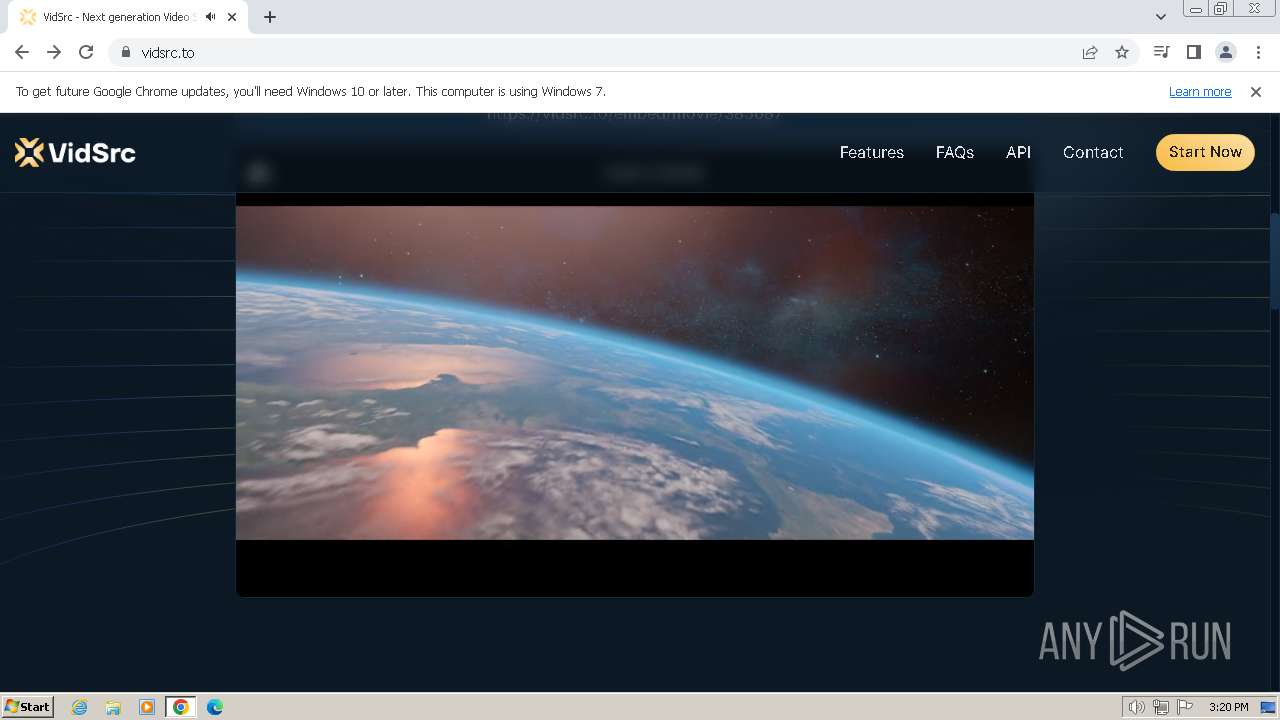Click the Show desktop button
Screen dimensions: 1280x720
[x=1269, y=707]
